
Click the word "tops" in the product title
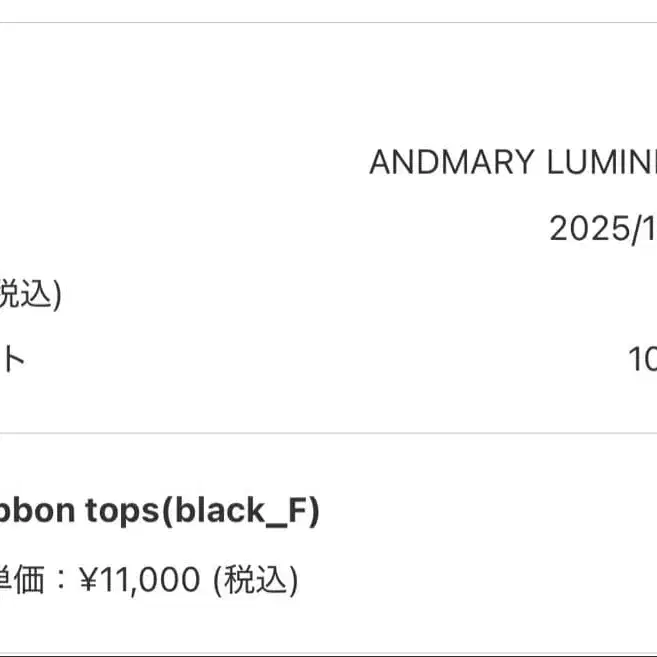point(121,512)
